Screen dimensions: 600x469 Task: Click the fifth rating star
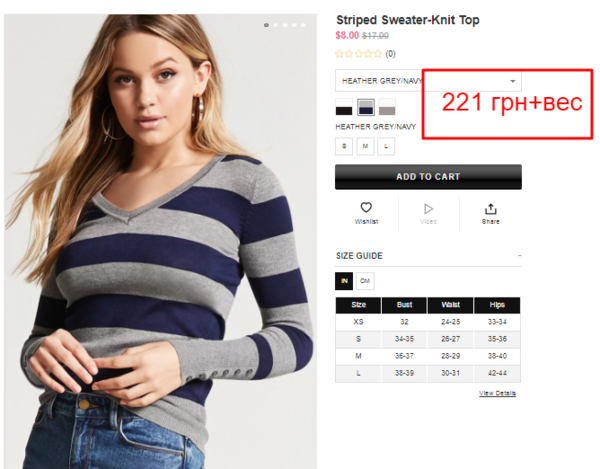377,54
